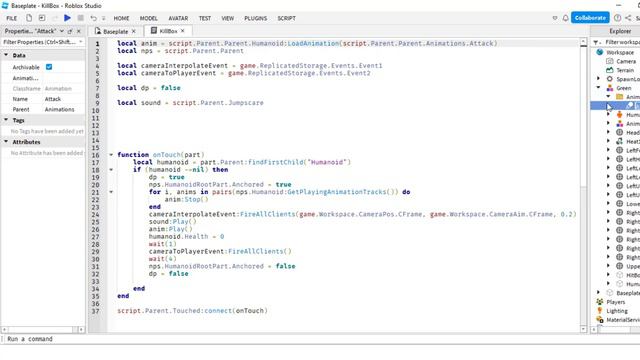The image size is (640, 360).
Task: Select the Animations folder icon
Action: click(620, 97)
